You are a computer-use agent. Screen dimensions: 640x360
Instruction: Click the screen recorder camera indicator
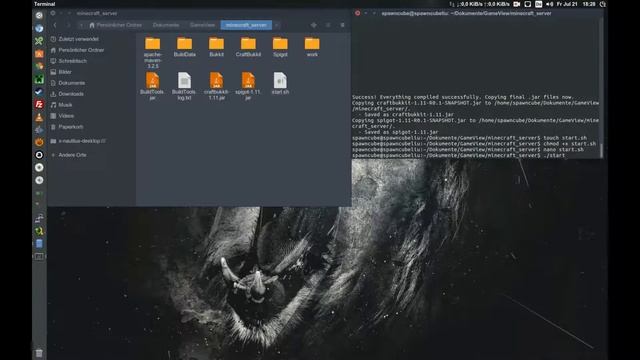(x=517, y=4)
